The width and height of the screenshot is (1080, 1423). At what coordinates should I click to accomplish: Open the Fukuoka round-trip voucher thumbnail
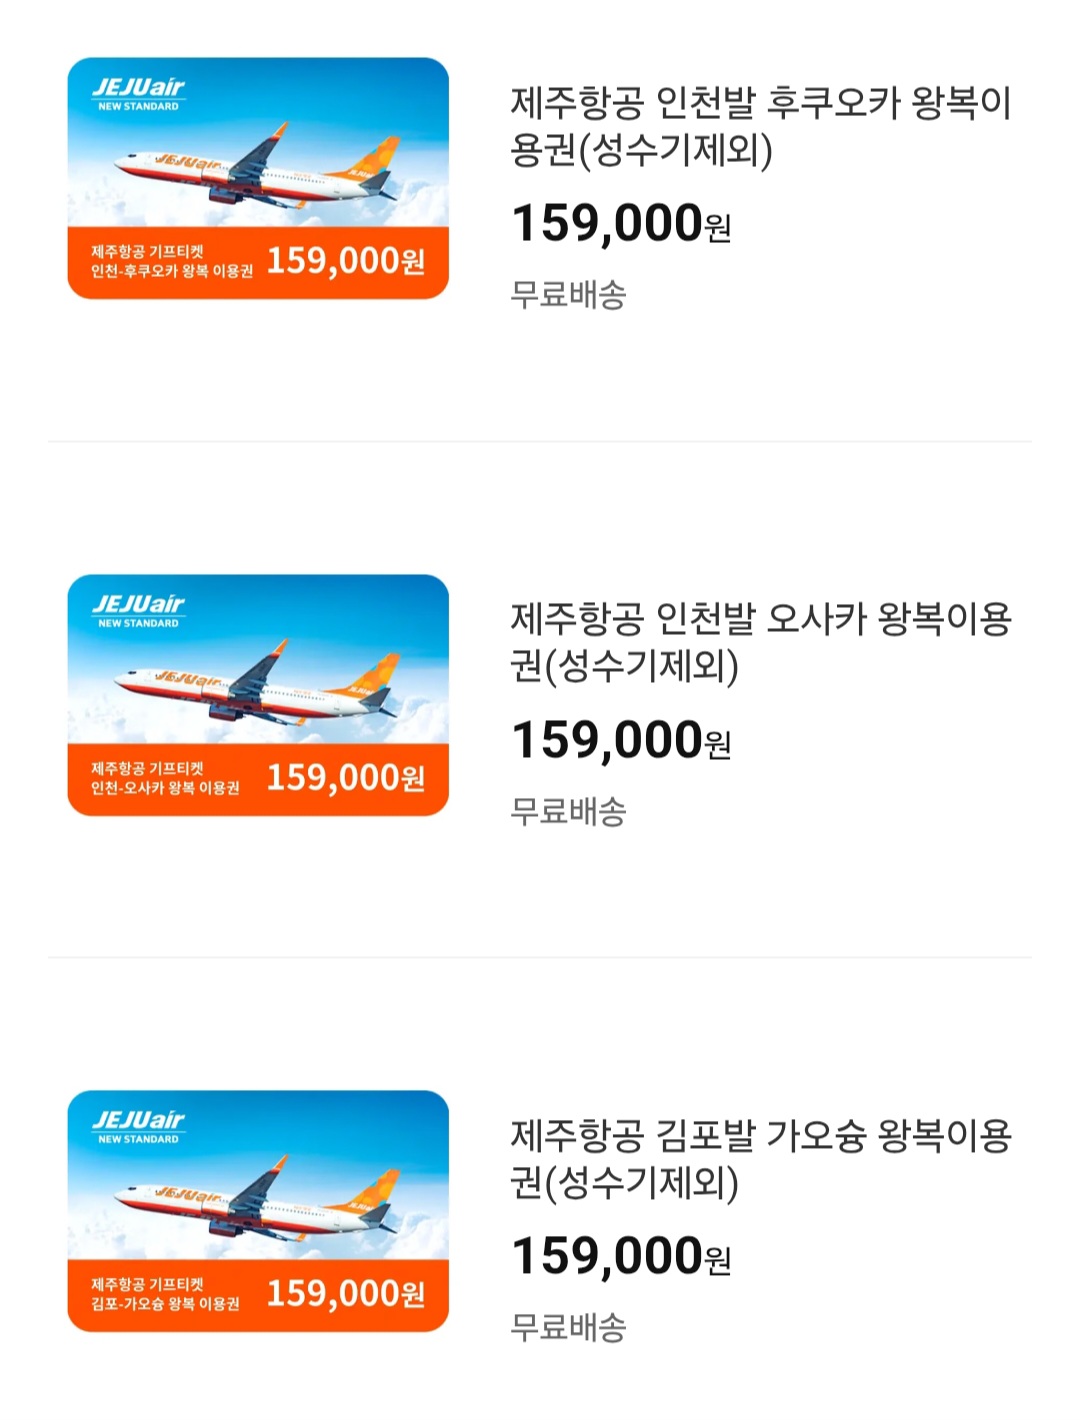[x=258, y=178]
